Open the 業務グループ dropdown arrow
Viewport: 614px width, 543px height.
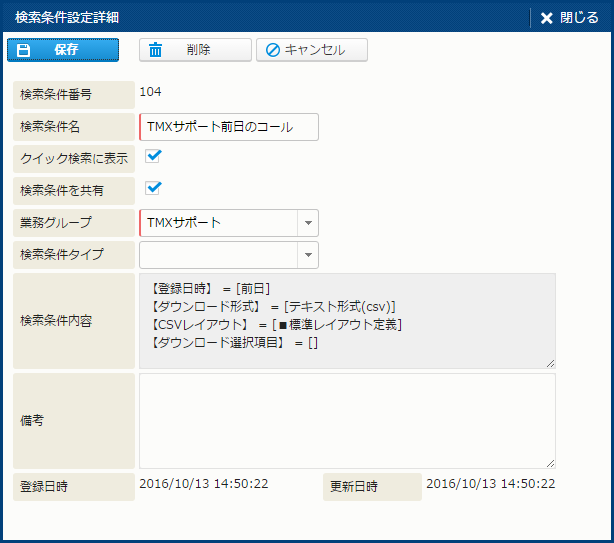click(308, 223)
